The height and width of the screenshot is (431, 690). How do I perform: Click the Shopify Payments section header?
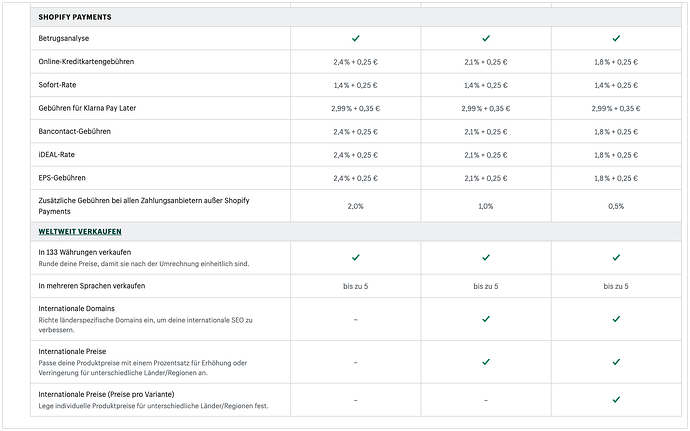(x=75, y=18)
